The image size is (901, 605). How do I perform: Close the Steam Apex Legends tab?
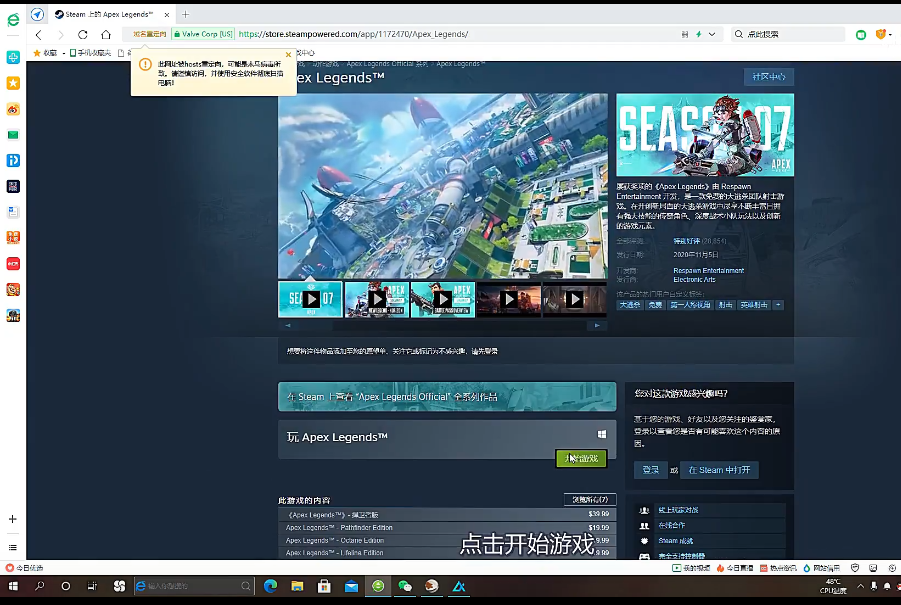pyautogui.click(x=167, y=14)
